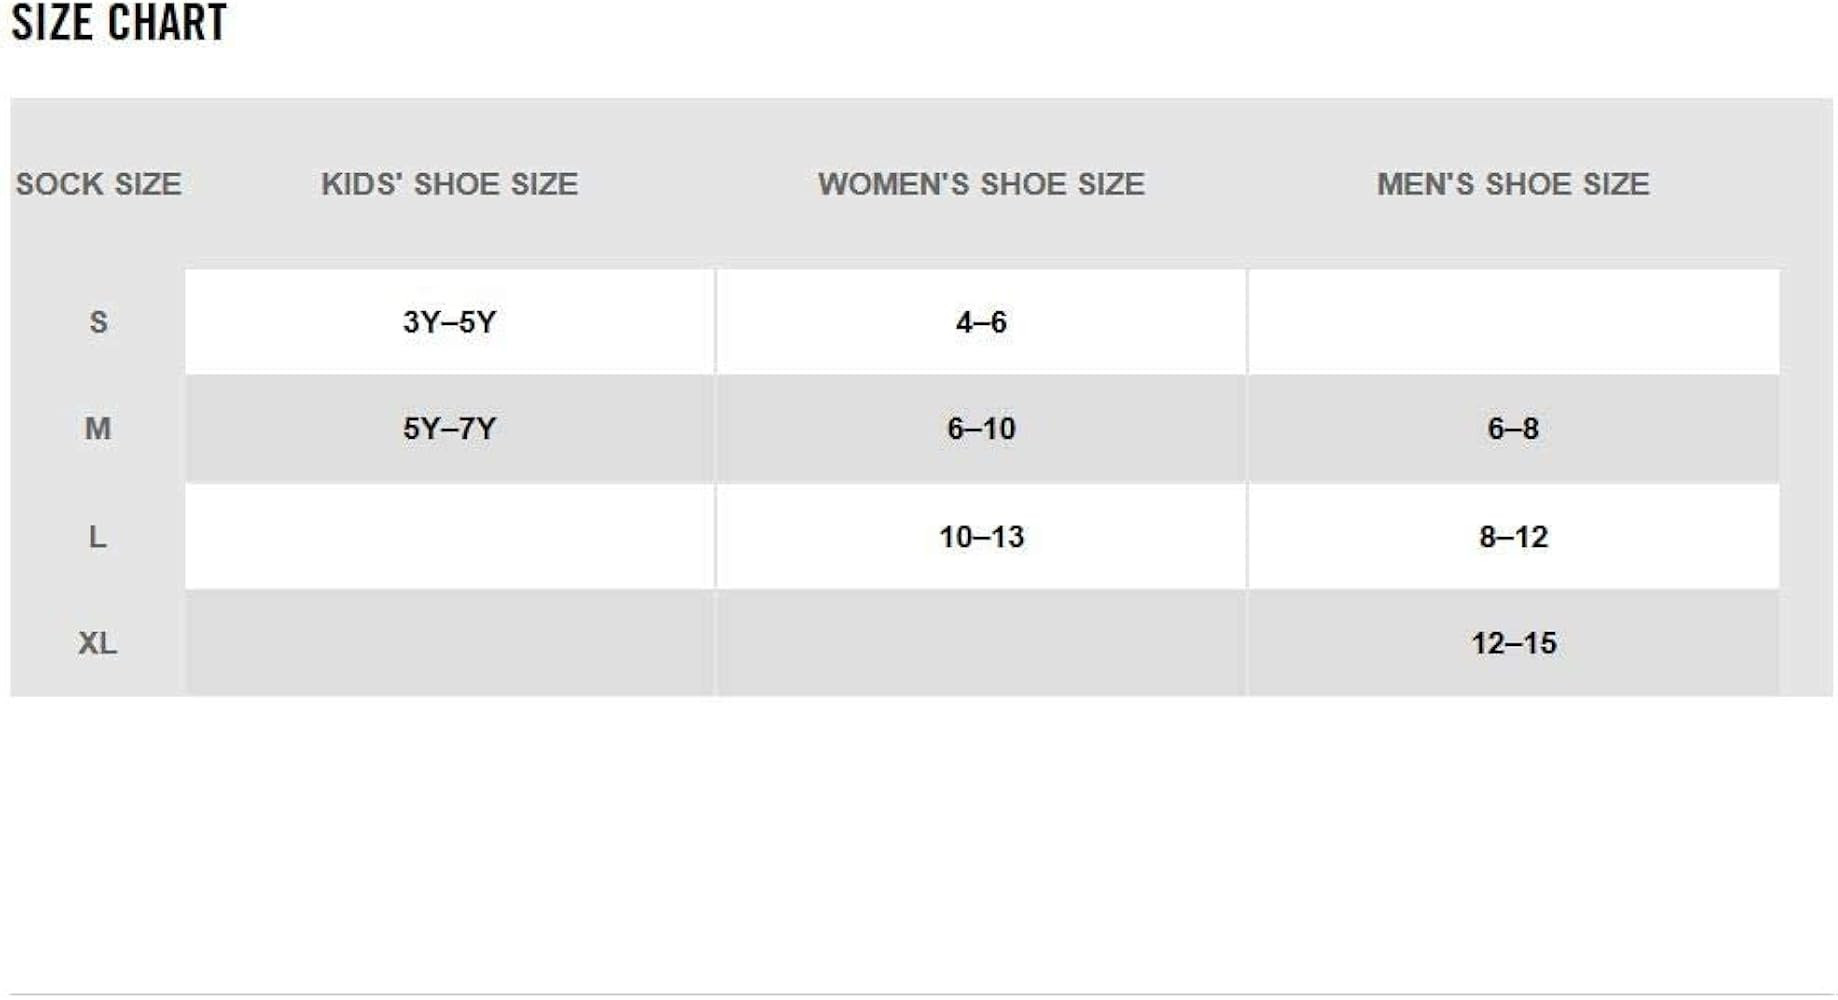Select the SOCK SIZE column header

click(x=98, y=184)
